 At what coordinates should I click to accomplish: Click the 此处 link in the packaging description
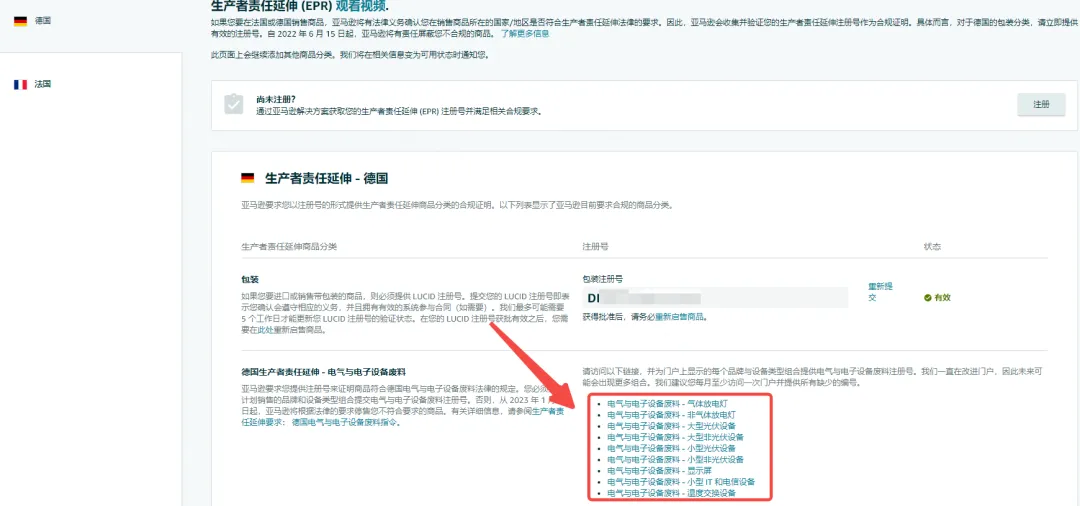[x=265, y=330]
